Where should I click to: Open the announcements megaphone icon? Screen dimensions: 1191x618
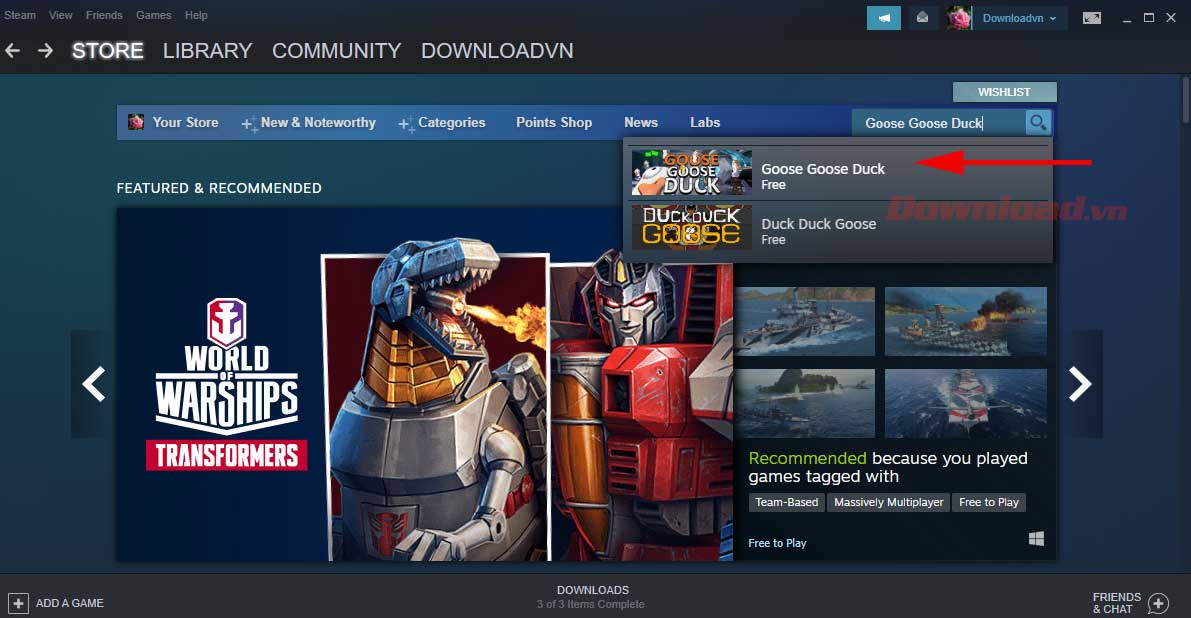[x=883, y=18]
